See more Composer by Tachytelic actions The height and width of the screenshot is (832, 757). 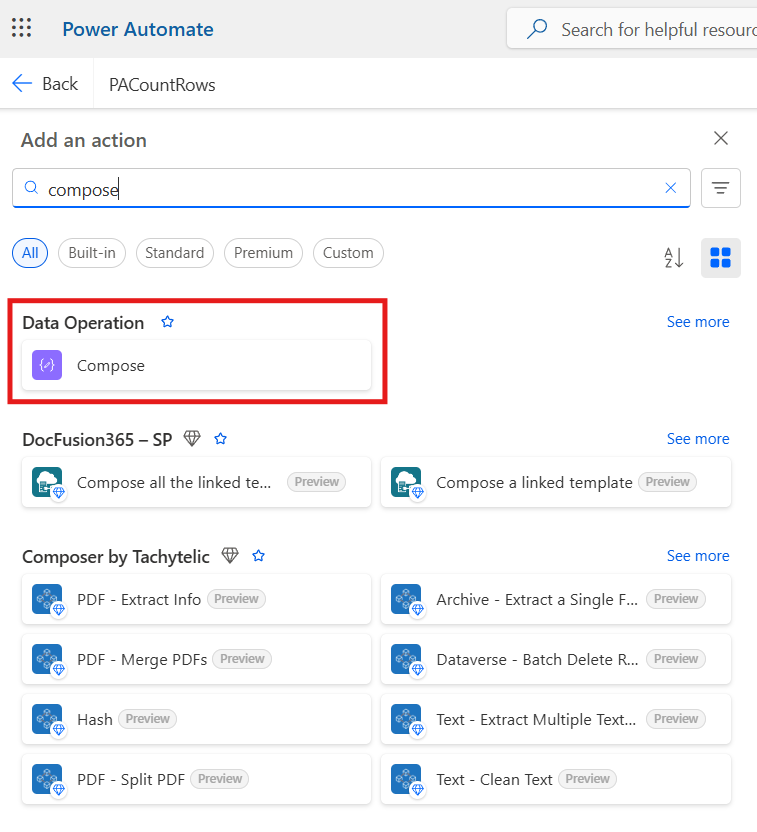[698, 556]
